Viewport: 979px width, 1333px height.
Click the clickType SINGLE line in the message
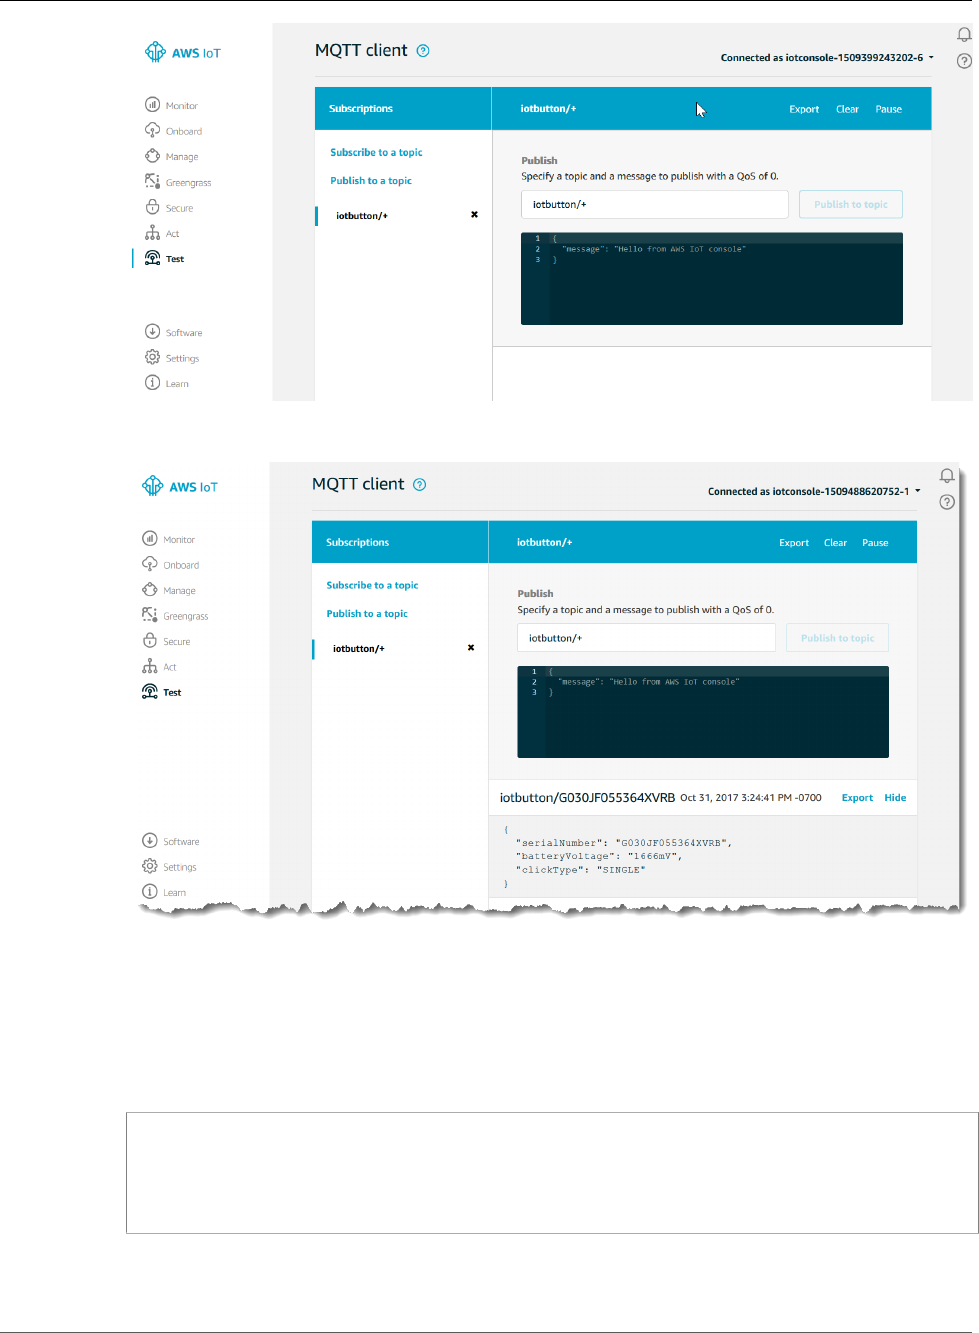click(580, 870)
